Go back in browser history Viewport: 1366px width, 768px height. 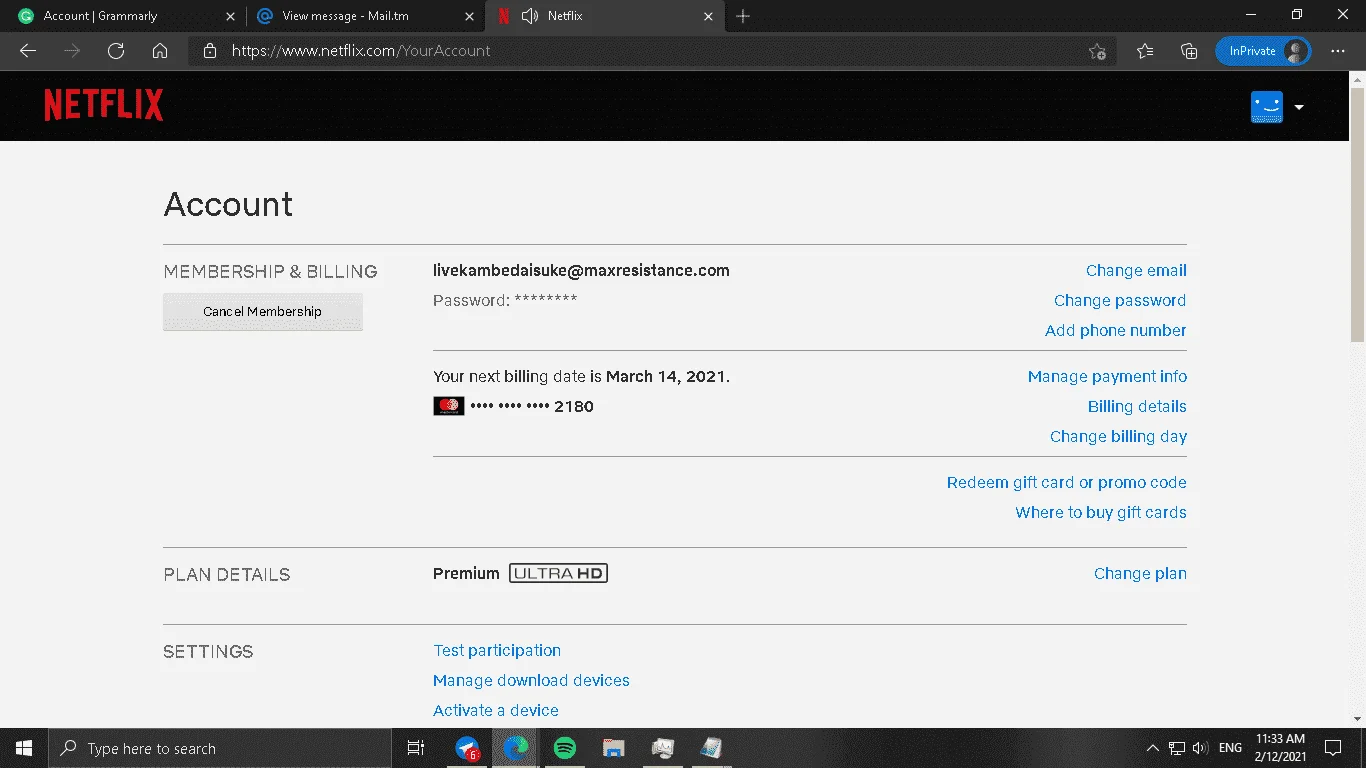[x=28, y=51]
